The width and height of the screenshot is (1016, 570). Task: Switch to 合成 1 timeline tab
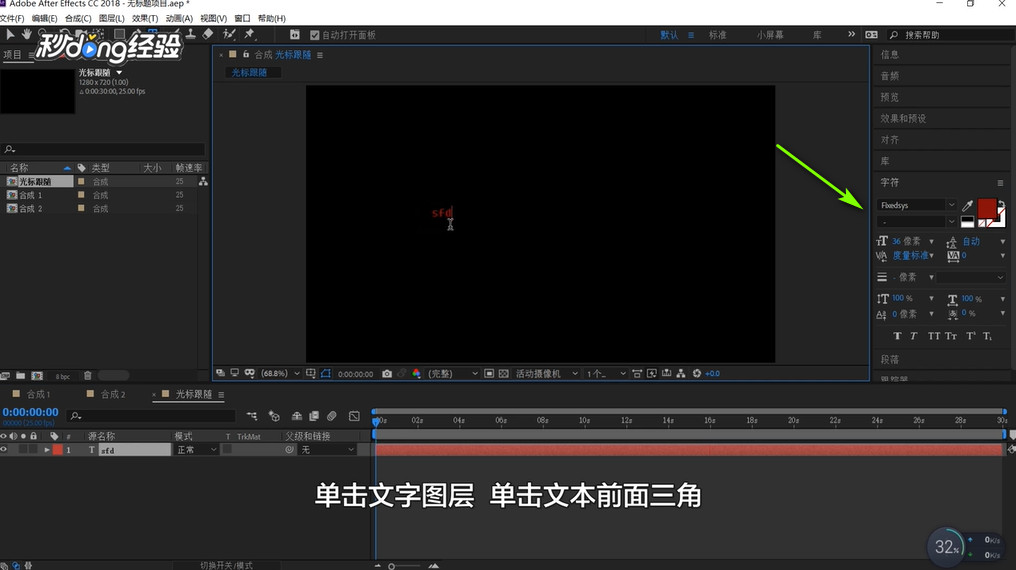(x=38, y=394)
